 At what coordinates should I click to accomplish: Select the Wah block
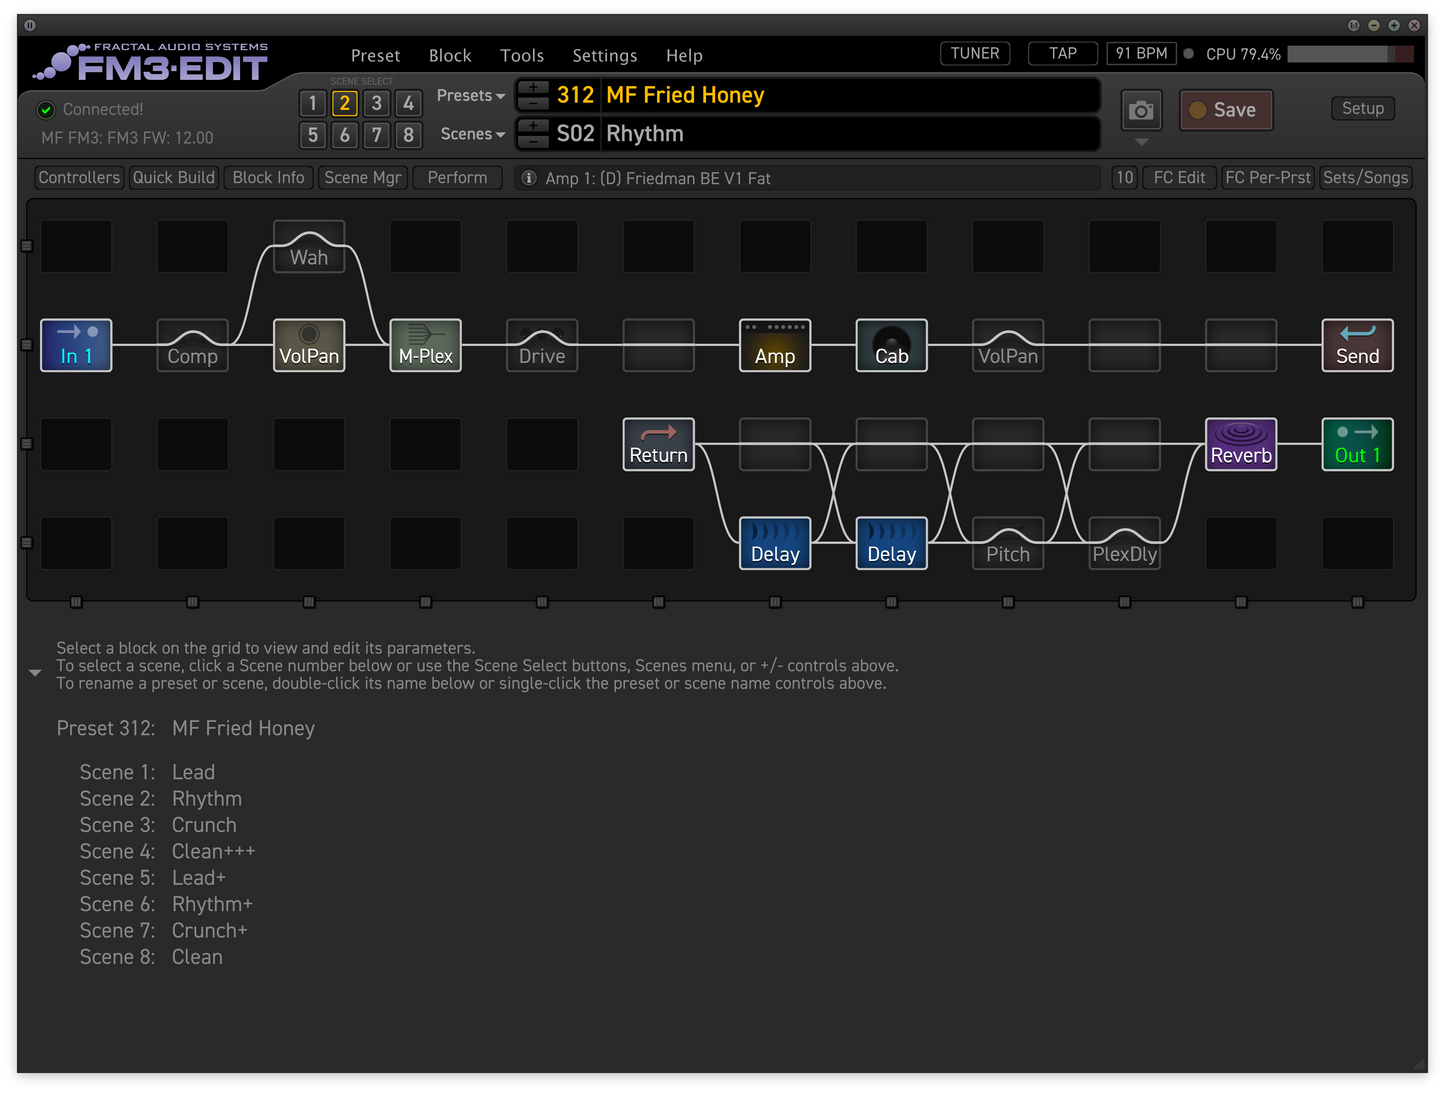click(309, 247)
